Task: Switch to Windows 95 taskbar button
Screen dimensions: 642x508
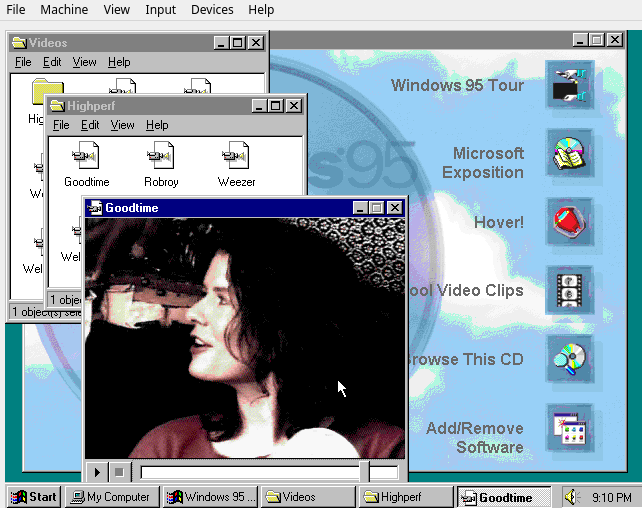Action: 210,497
